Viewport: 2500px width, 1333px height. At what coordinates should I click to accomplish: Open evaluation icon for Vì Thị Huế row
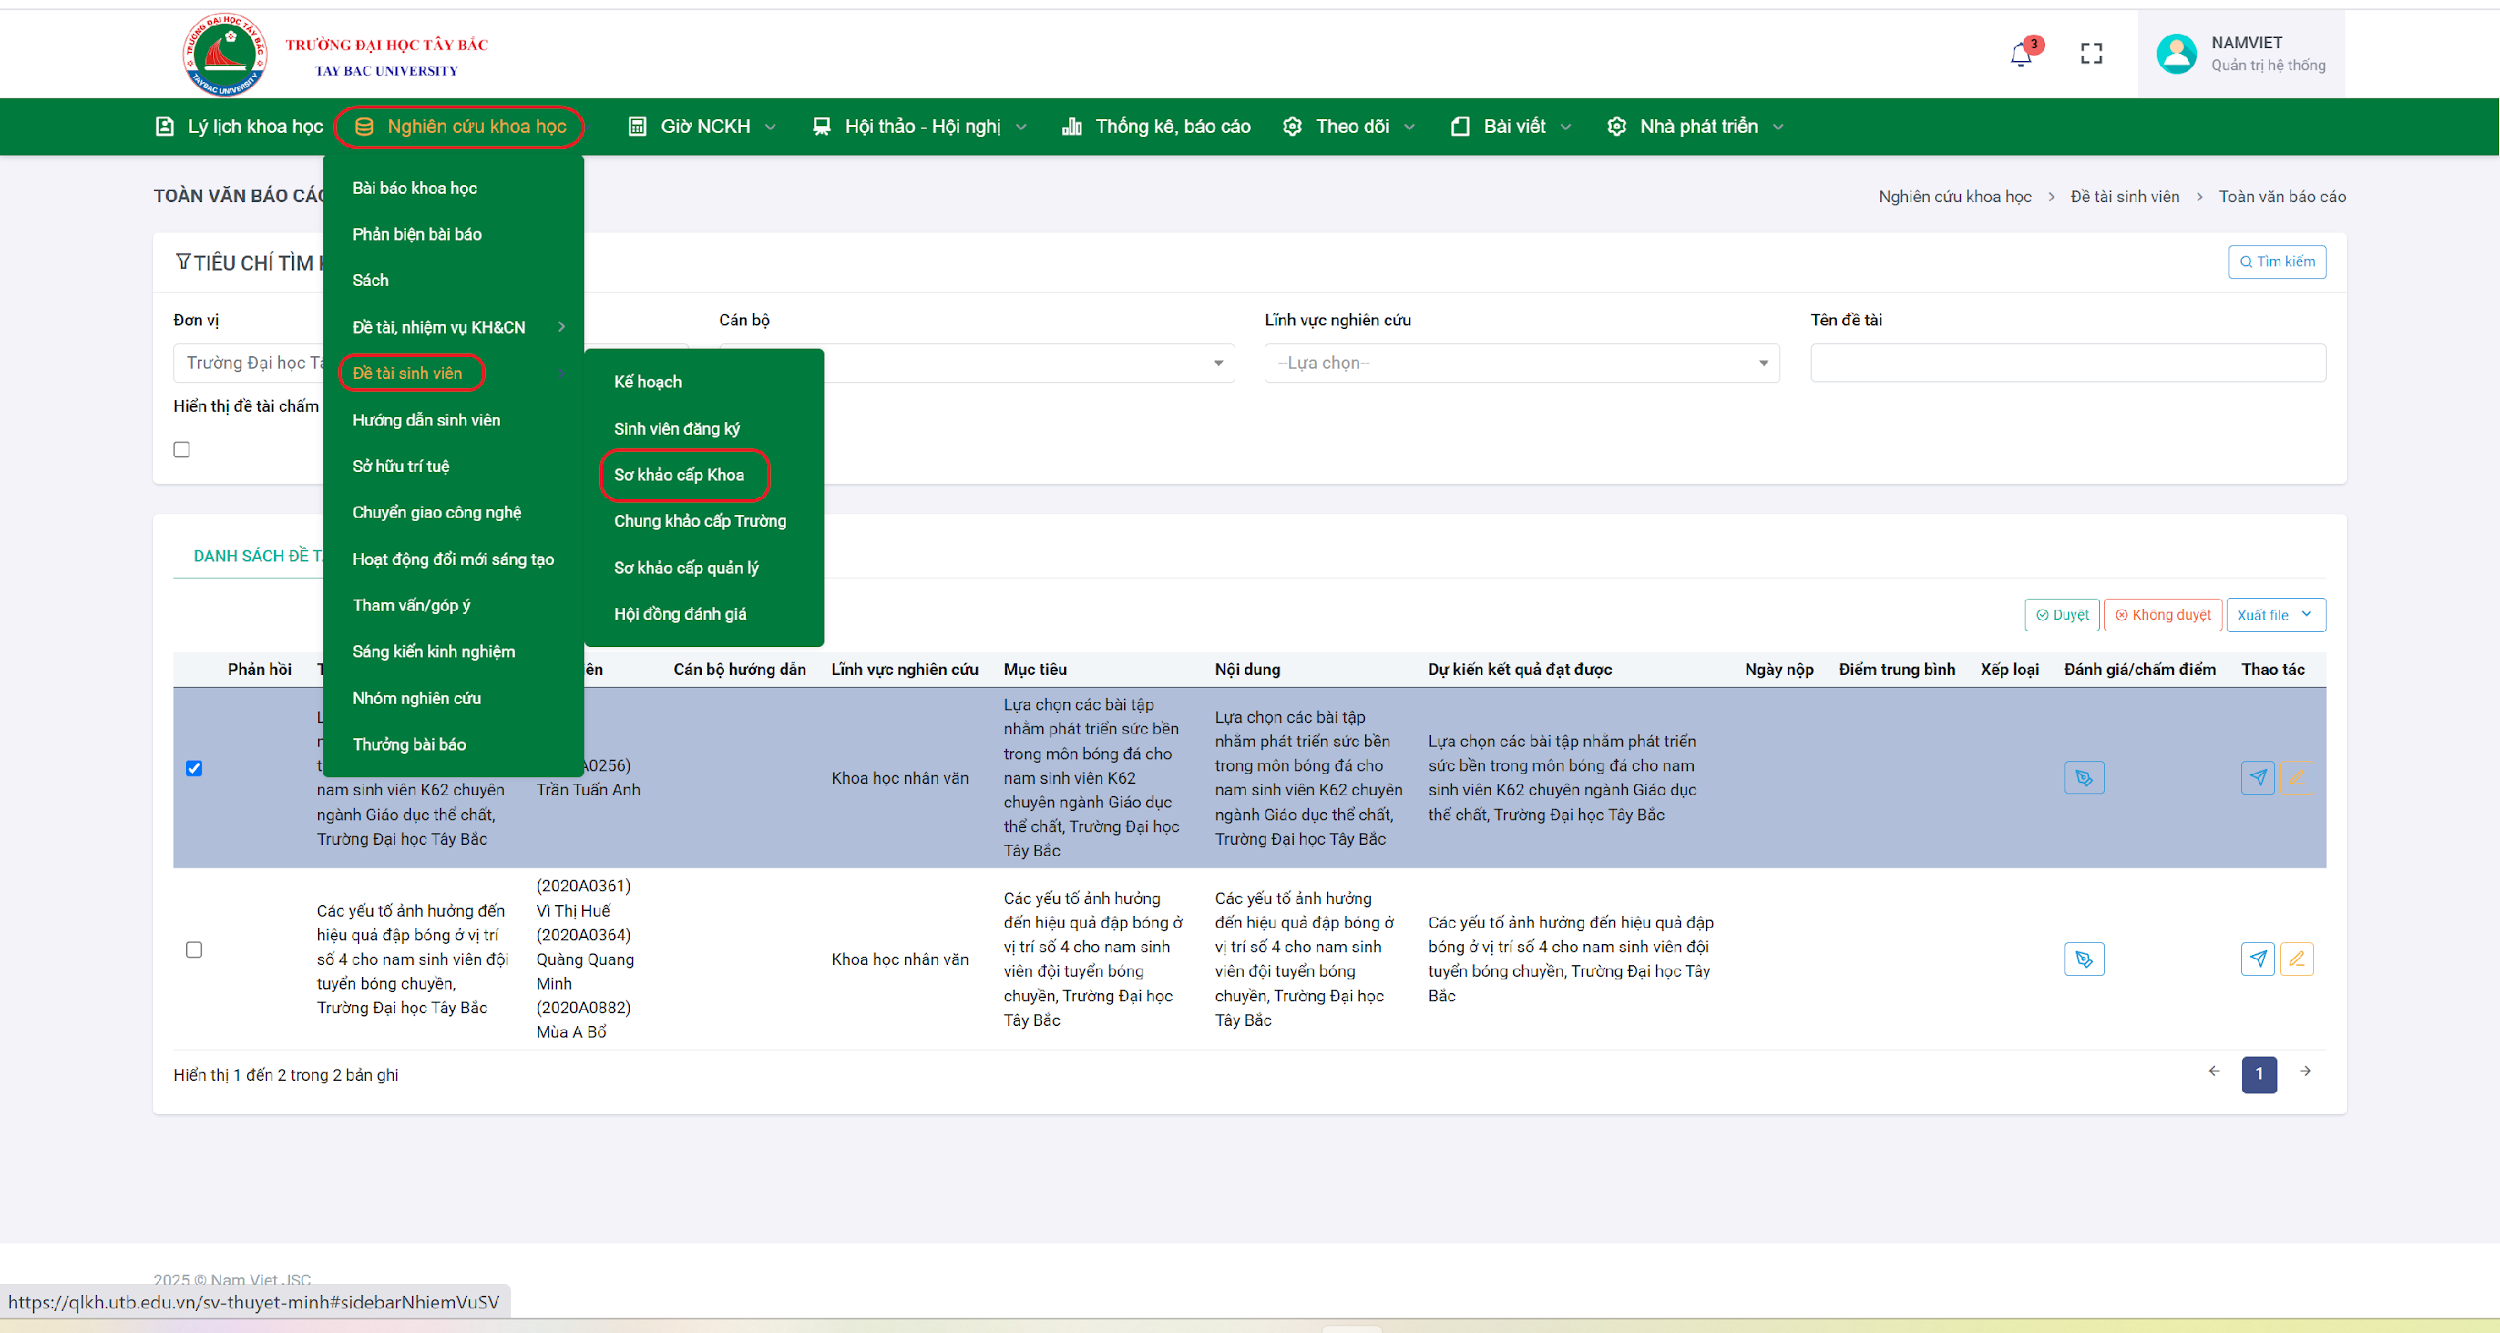point(2084,959)
